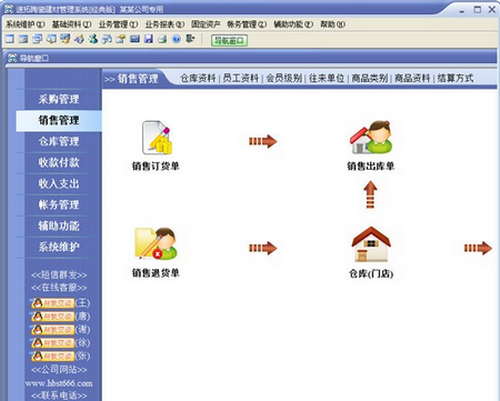Click the cascading windows toolbar icon
Image resolution: width=500 pixels, height=401 pixels.
[x=37, y=39]
